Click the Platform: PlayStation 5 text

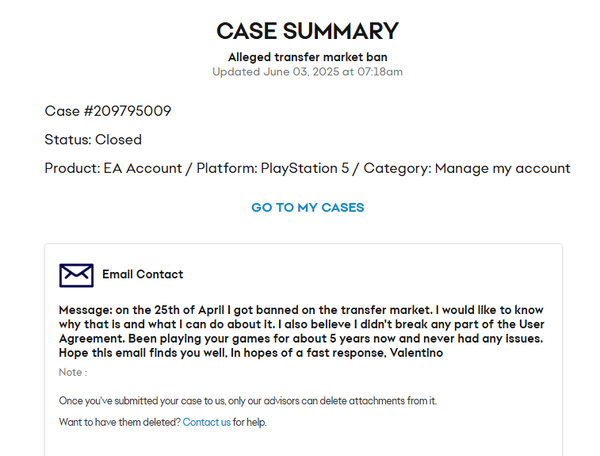coord(287,168)
